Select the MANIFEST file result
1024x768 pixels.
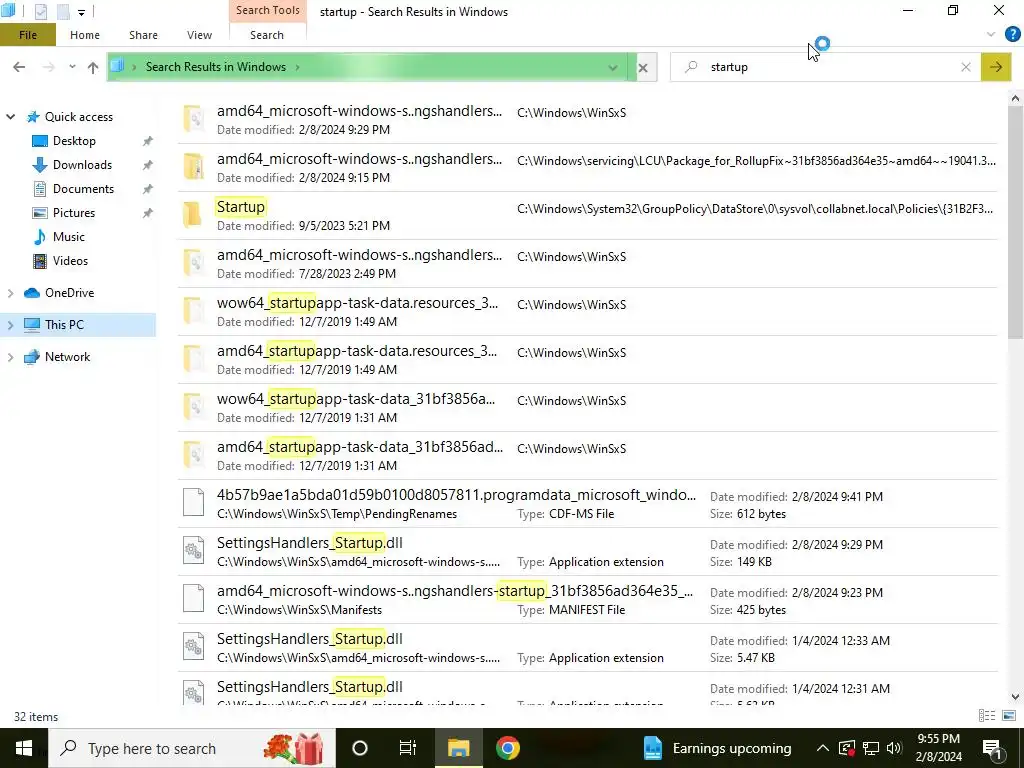pyautogui.click(x=588, y=600)
